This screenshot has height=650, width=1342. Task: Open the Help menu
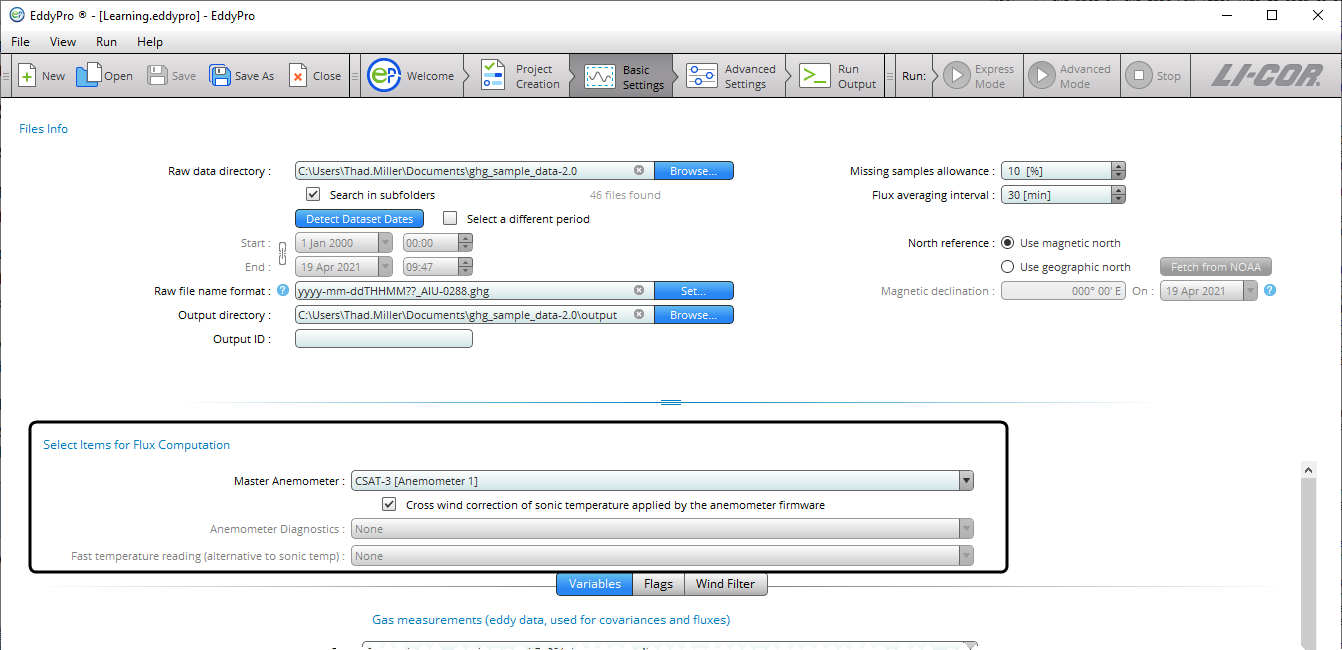tap(150, 42)
